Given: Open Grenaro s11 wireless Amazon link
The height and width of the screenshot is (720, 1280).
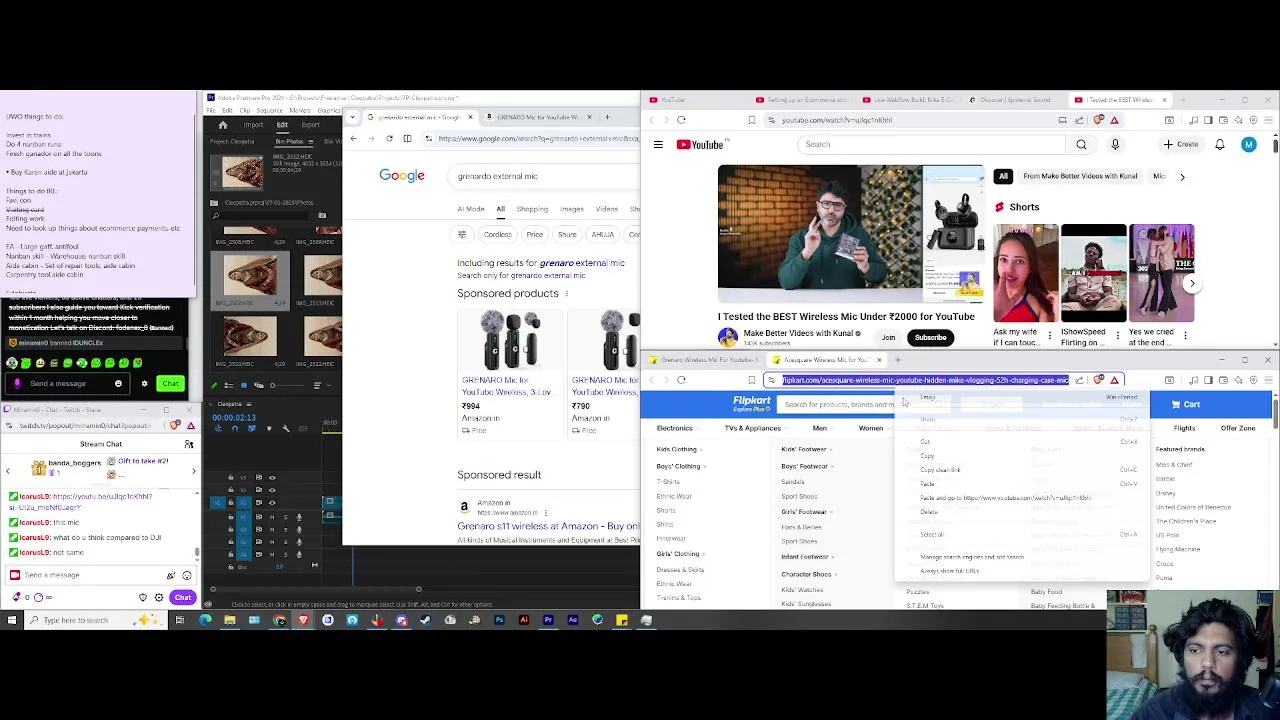Looking at the screenshot, I should (x=548, y=526).
